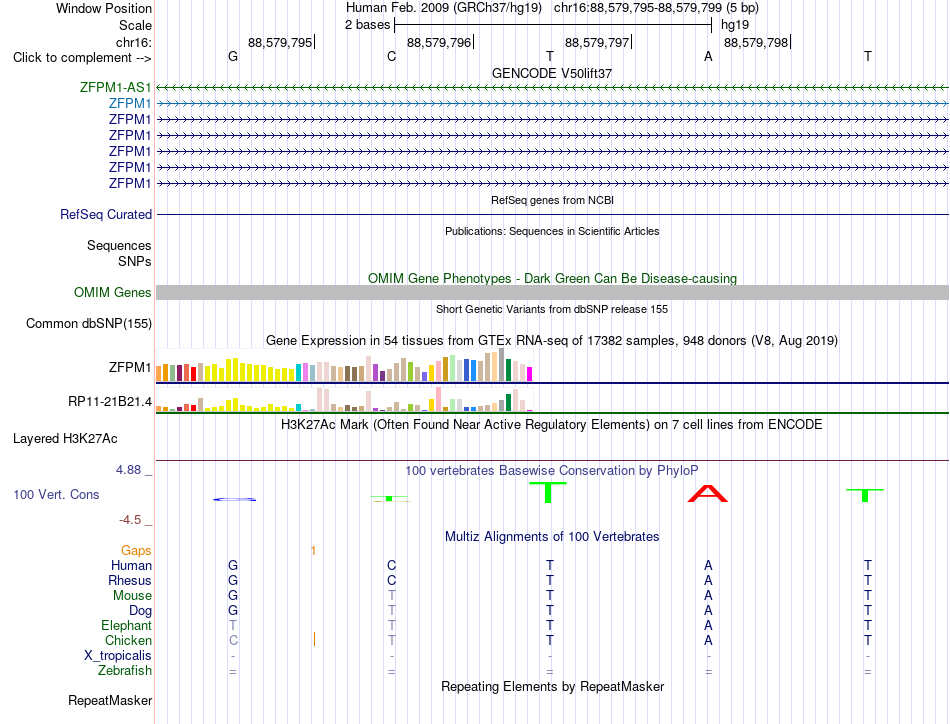Screen dimensions: 950x724
Task: Click the RP11-21B21.4 track label
Action: 110,402
